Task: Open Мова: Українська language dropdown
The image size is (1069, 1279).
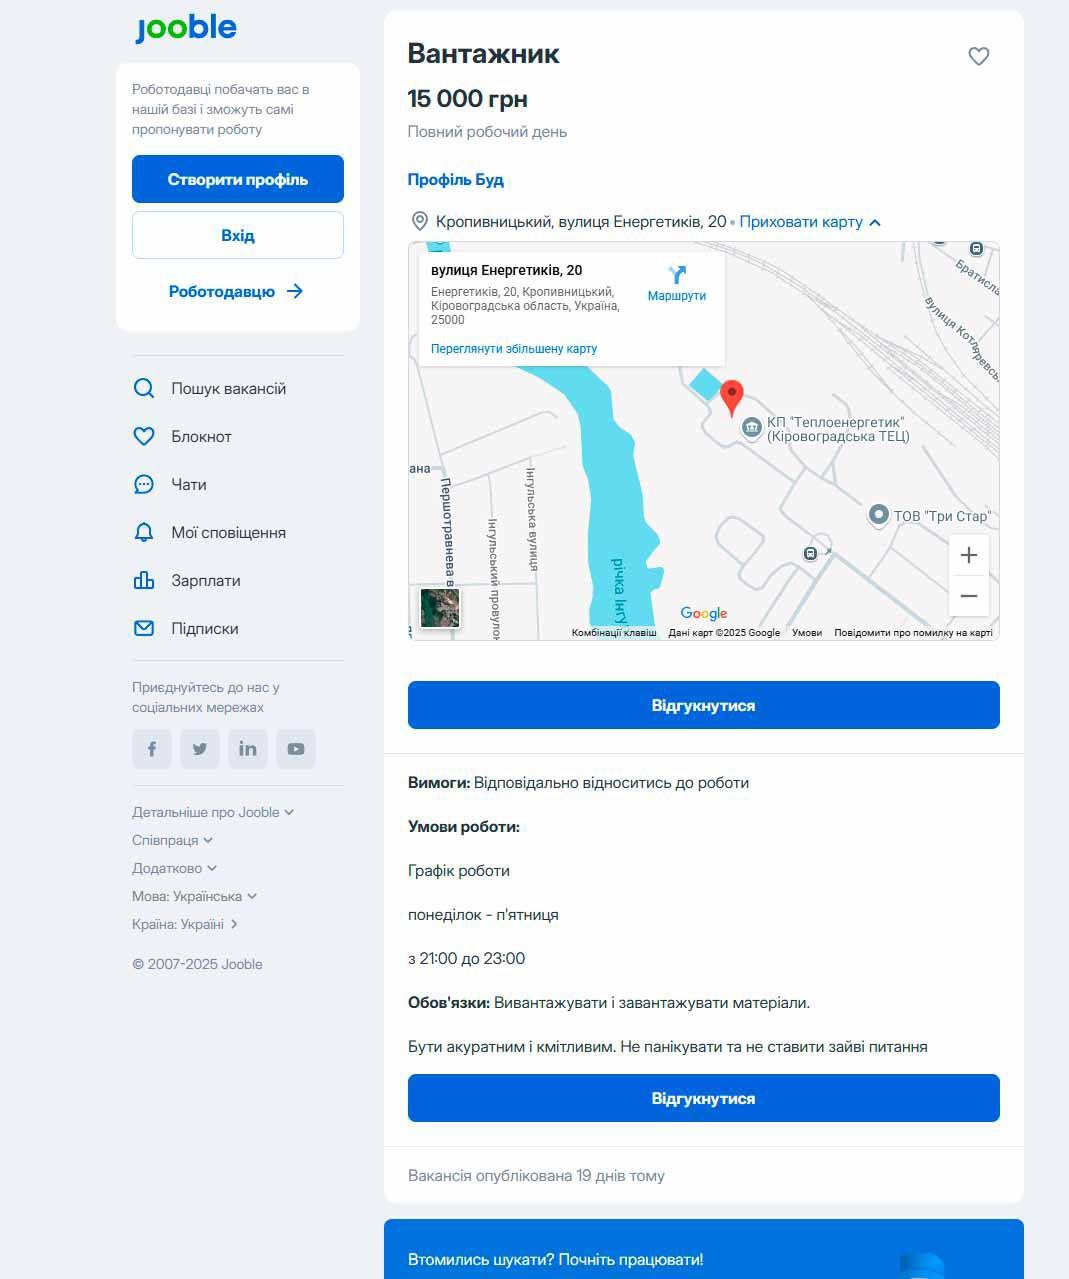Action: (194, 896)
